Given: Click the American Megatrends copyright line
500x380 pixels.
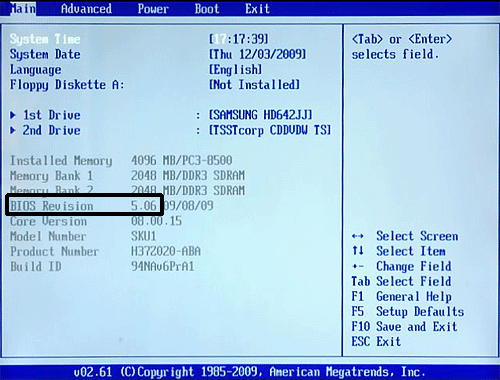Looking at the screenshot, I should pos(249,372).
